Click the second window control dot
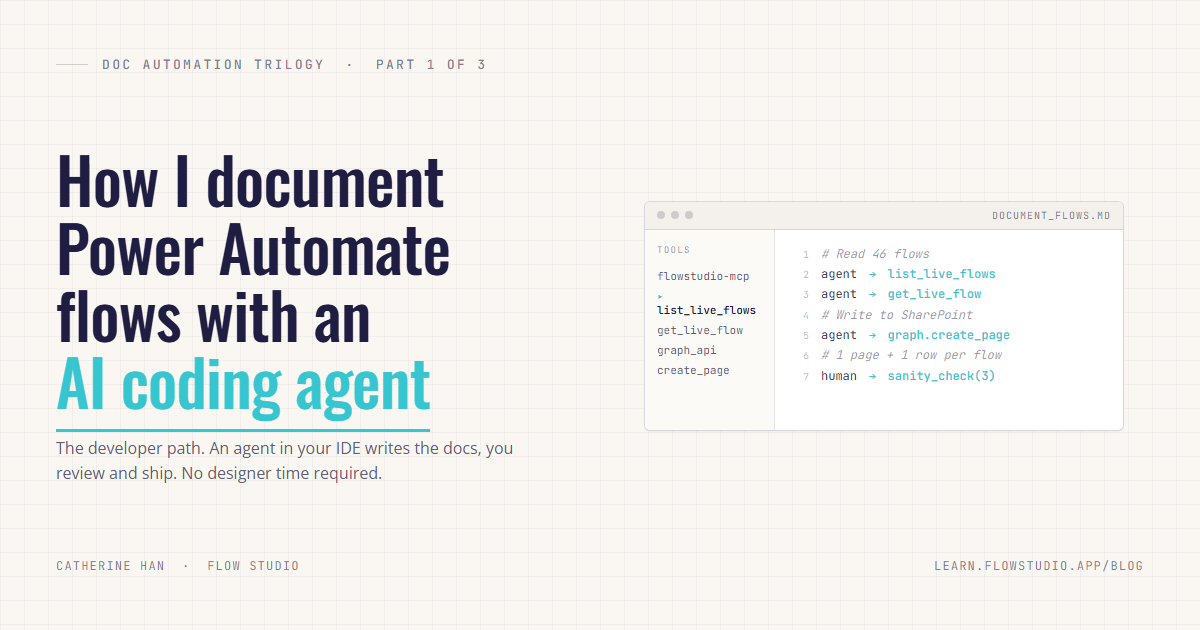 coord(675,215)
